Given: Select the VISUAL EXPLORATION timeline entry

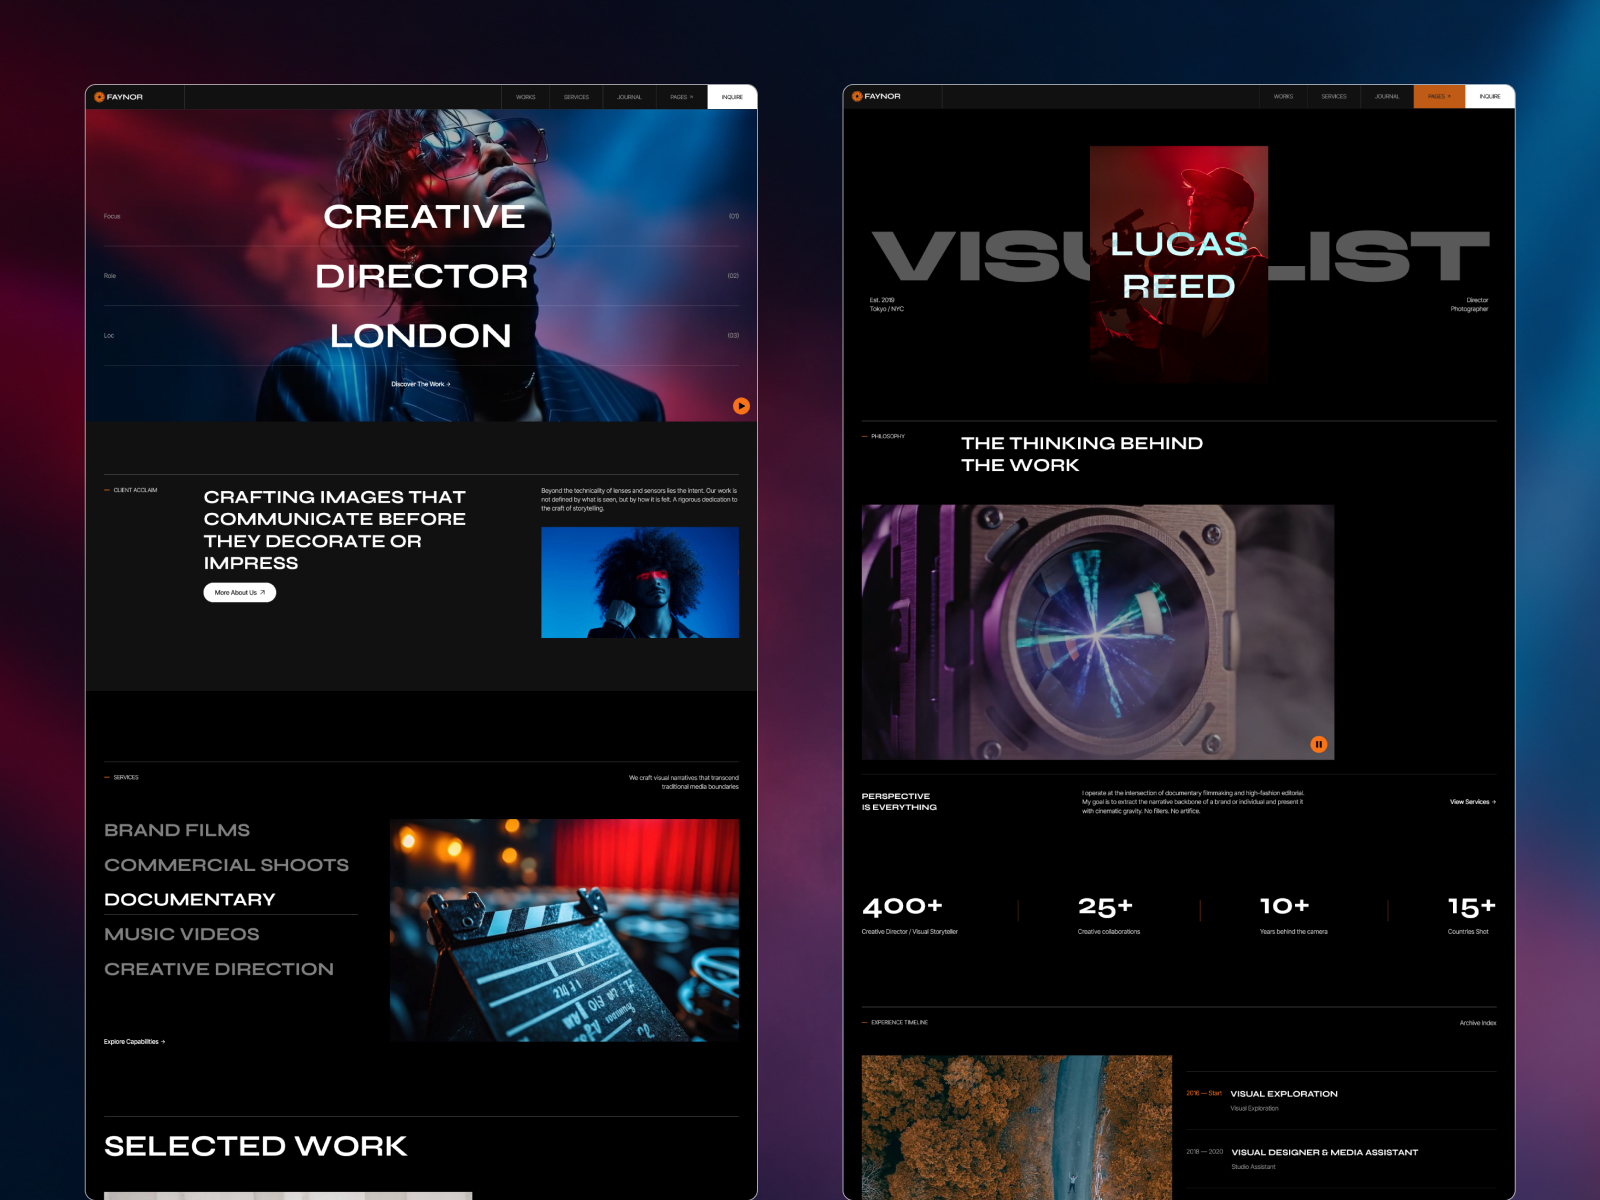Looking at the screenshot, I should [x=1341, y=1100].
